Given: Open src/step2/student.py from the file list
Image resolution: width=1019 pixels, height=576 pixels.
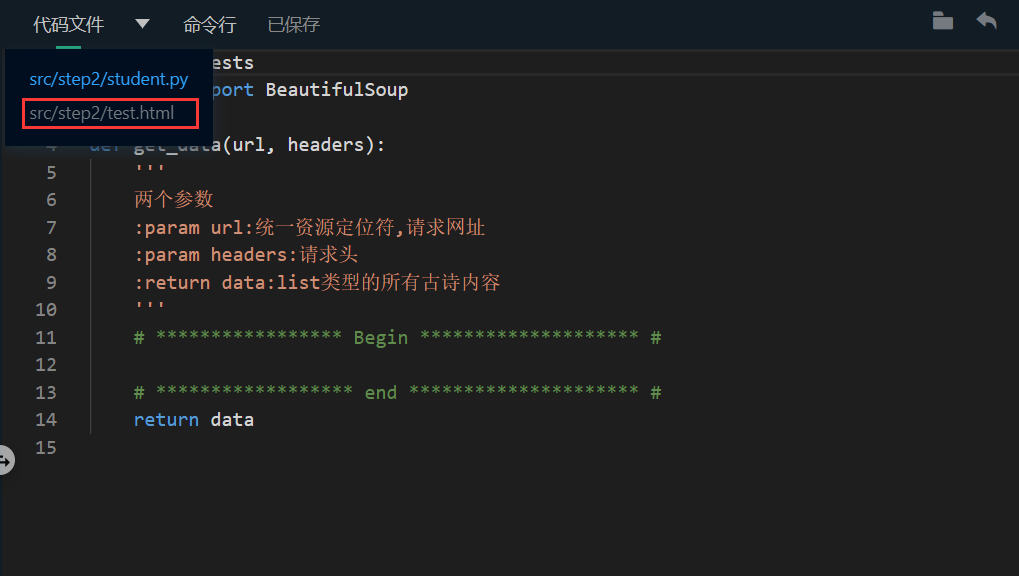Looking at the screenshot, I should 108,78.
